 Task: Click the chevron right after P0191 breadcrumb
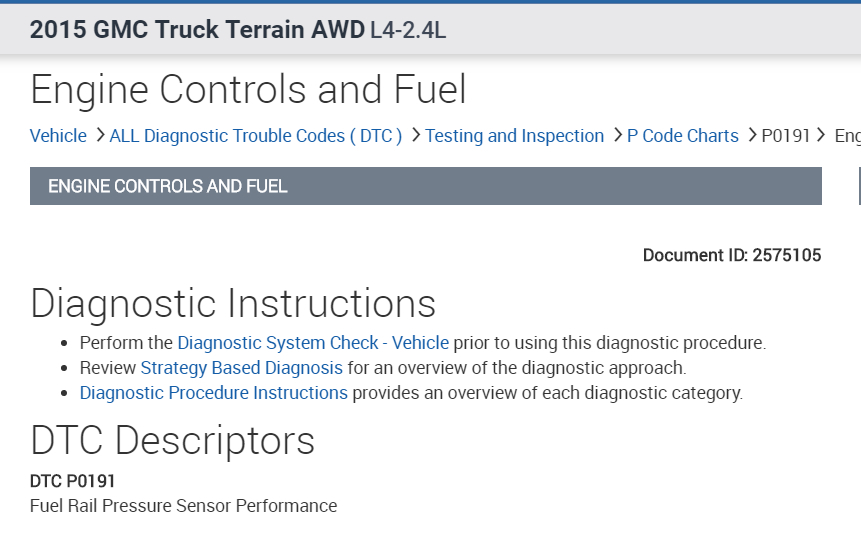(x=821, y=135)
